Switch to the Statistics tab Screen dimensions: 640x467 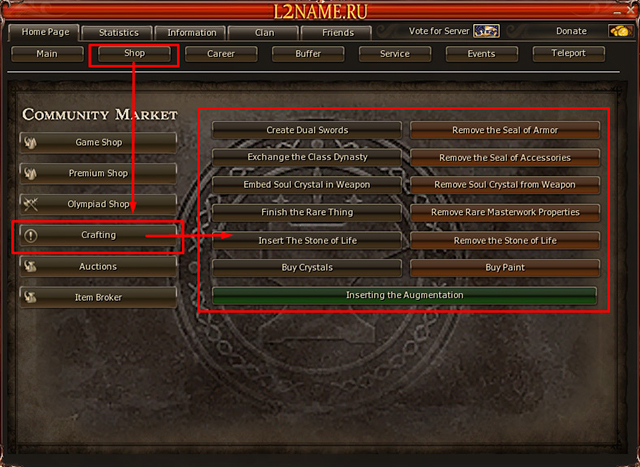tap(118, 33)
